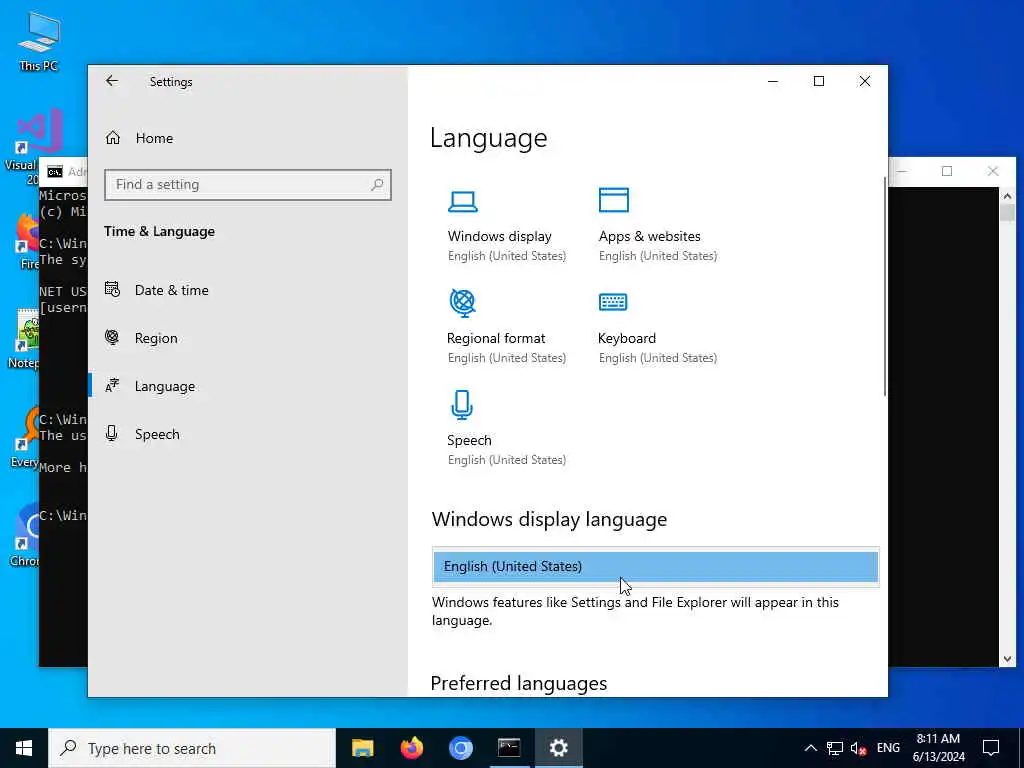Click the Region globe sidebar icon
Image resolution: width=1024 pixels, height=768 pixels.
pos(112,338)
